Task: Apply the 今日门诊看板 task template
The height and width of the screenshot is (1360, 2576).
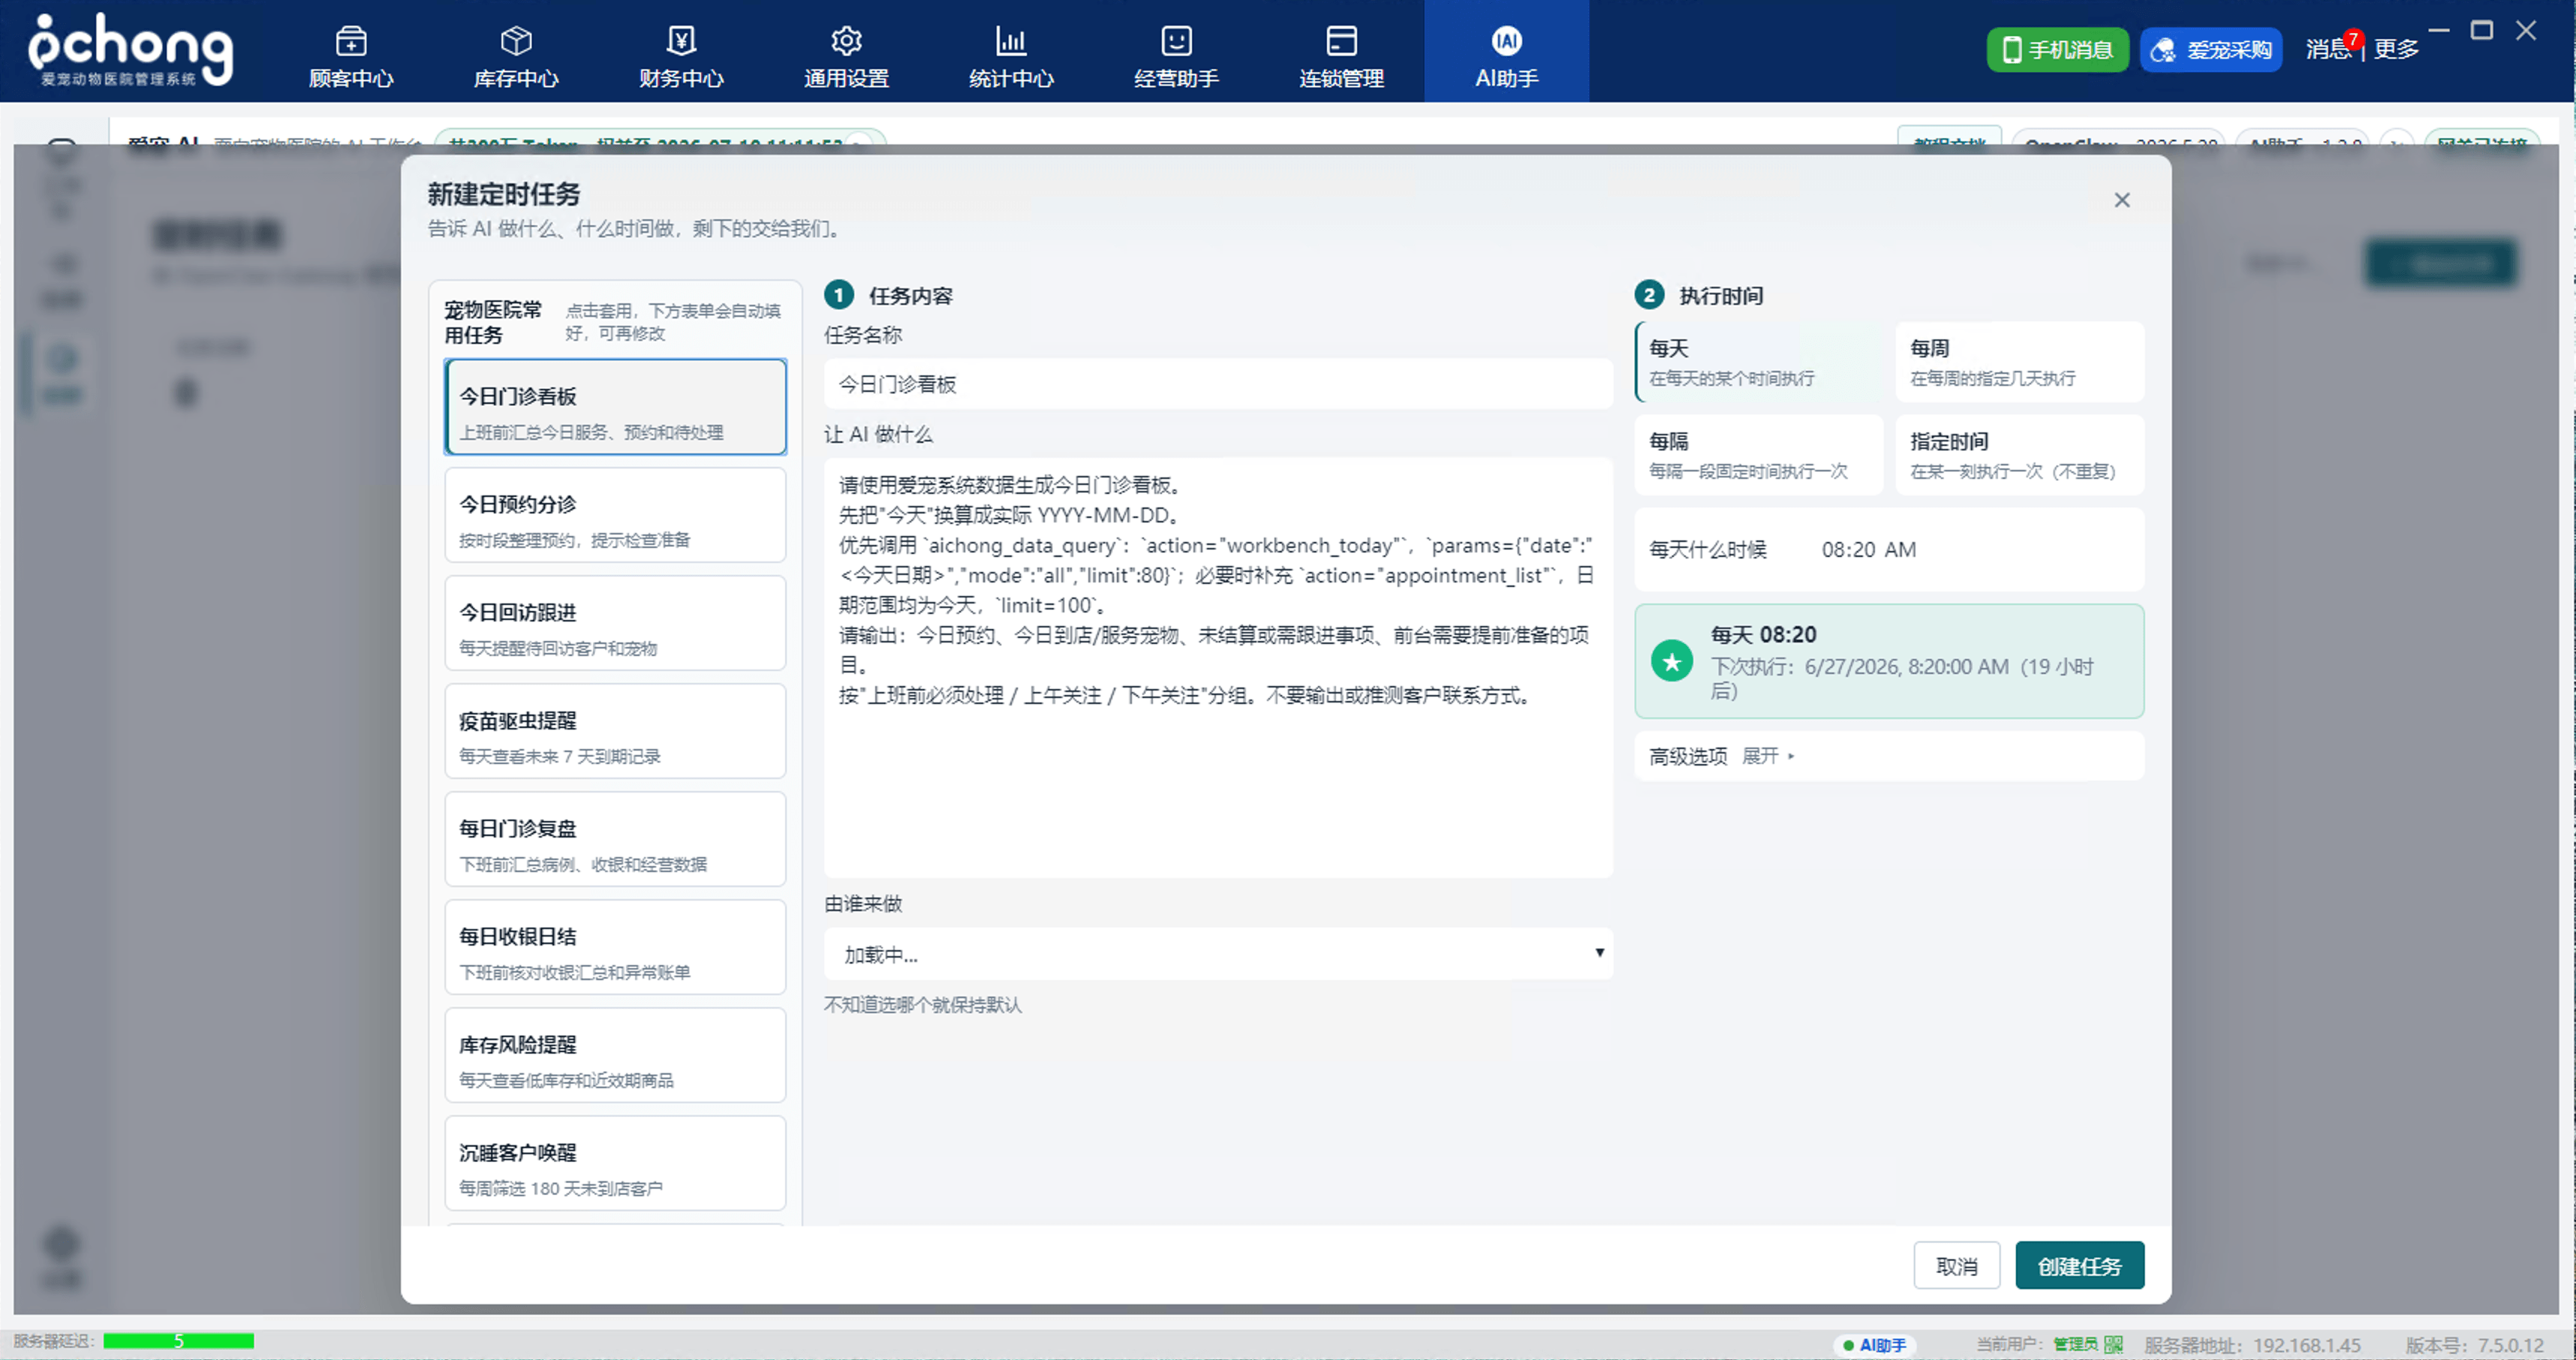Action: pyautogui.click(x=615, y=407)
